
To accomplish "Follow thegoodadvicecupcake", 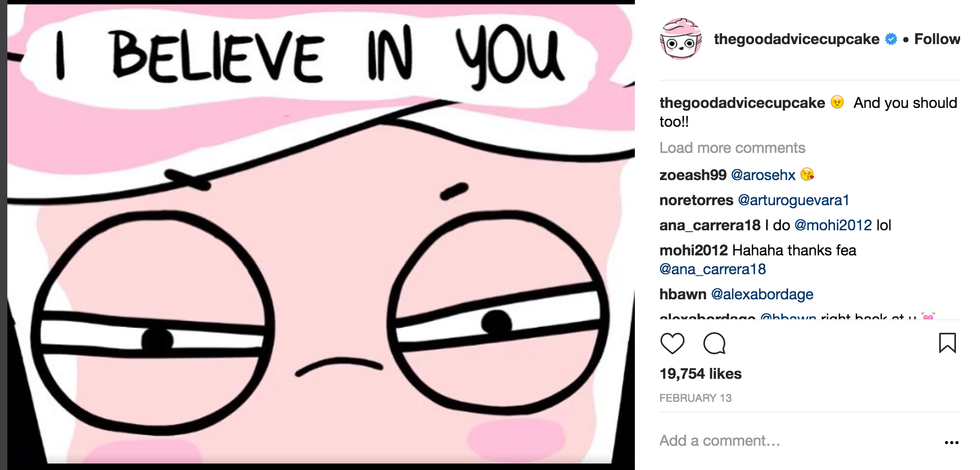I will click(937, 39).
